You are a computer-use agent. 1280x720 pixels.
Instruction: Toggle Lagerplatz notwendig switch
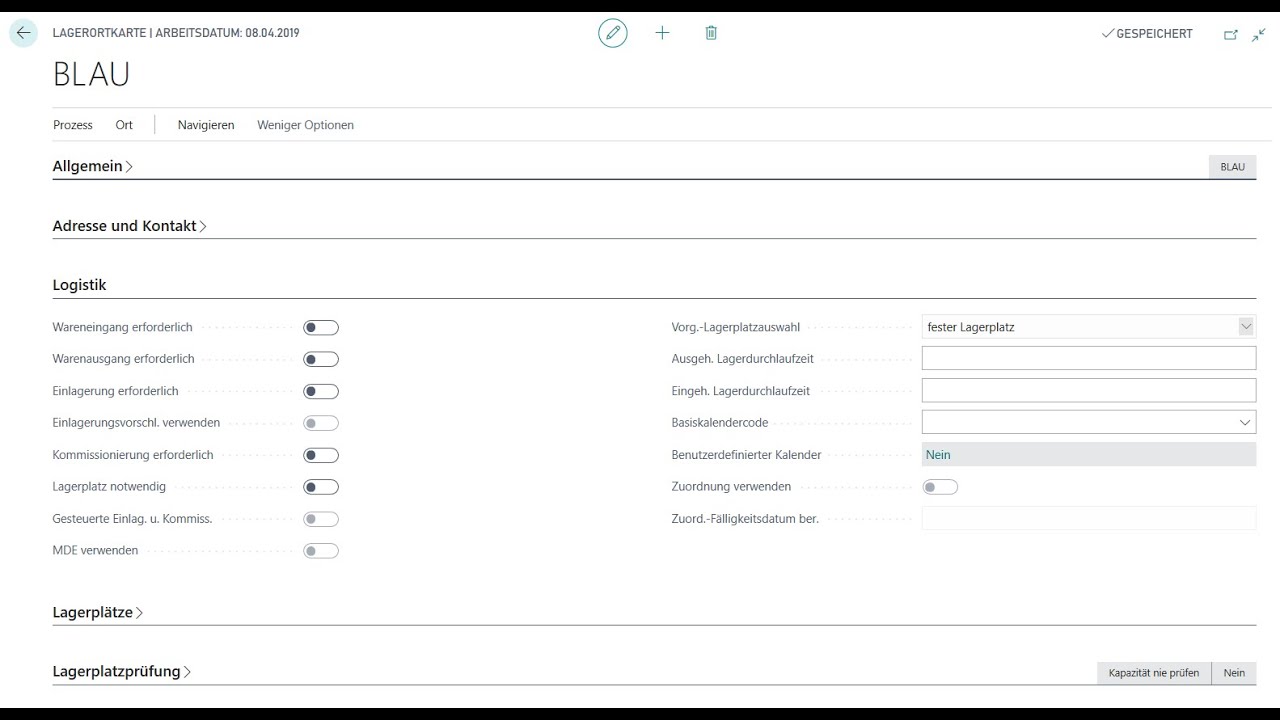point(321,487)
